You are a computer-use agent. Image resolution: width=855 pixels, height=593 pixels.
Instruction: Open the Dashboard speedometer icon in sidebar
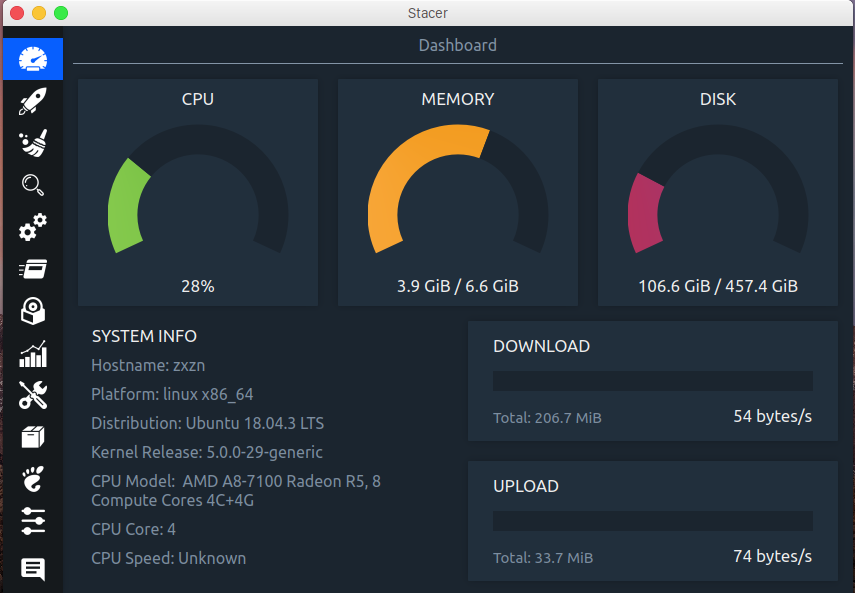[33, 59]
